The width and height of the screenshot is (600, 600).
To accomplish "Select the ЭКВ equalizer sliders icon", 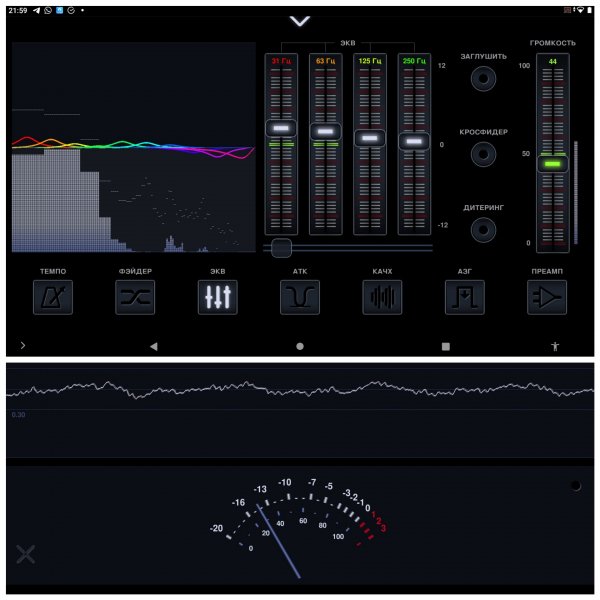I will [217, 297].
